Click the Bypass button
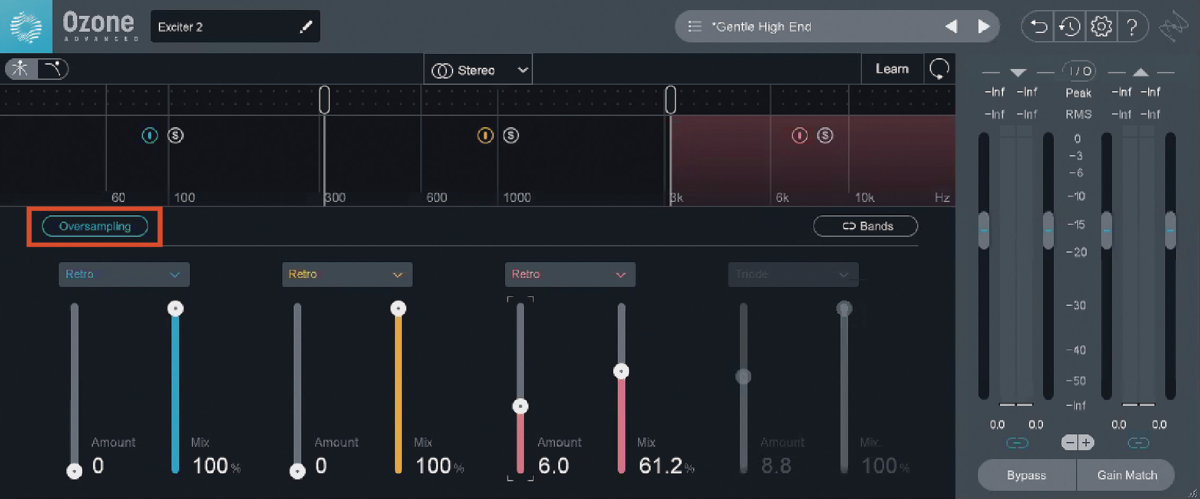Screen dimensions: 1200x499 (1026, 475)
